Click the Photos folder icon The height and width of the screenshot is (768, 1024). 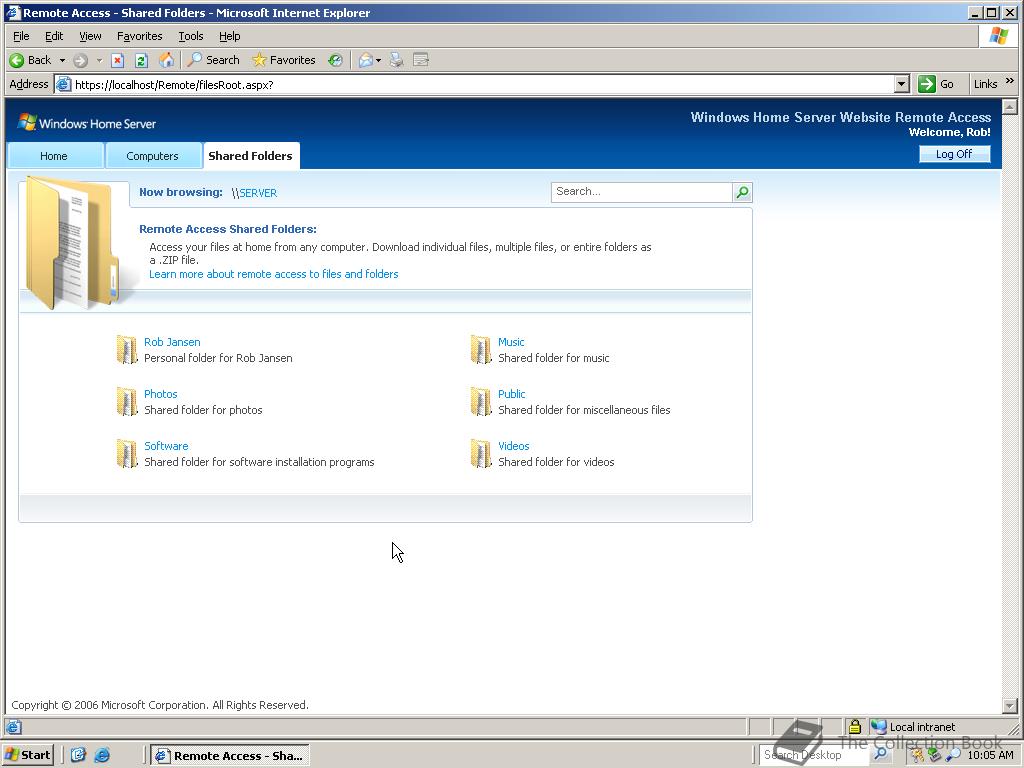pyautogui.click(x=127, y=402)
